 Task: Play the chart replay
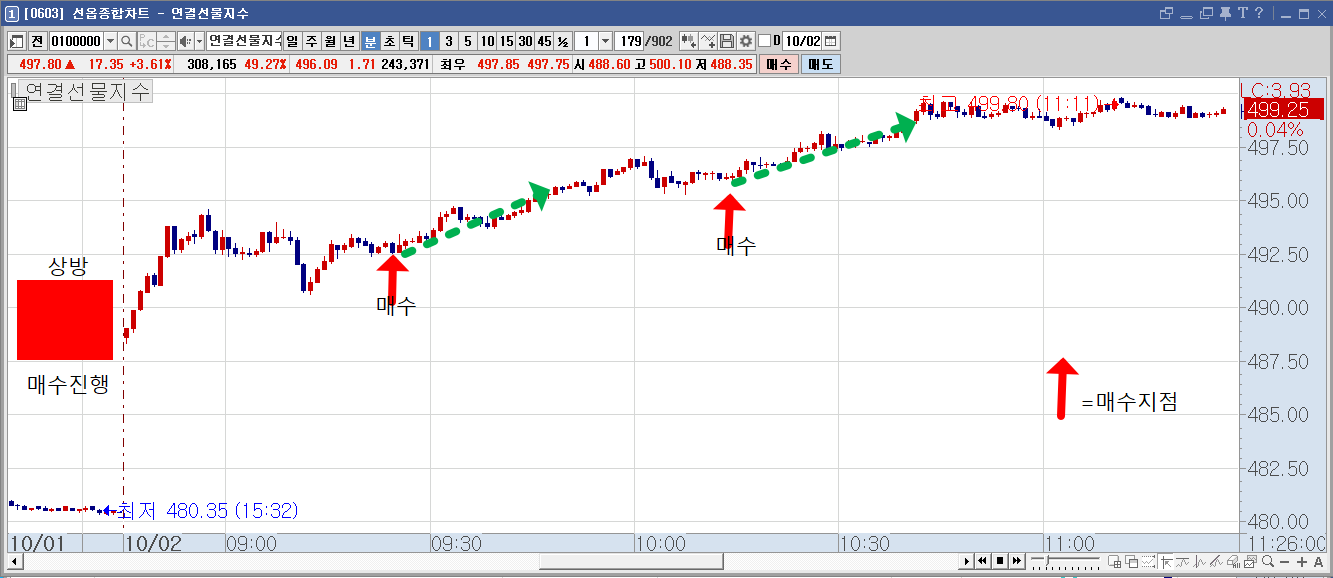coord(966,561)
